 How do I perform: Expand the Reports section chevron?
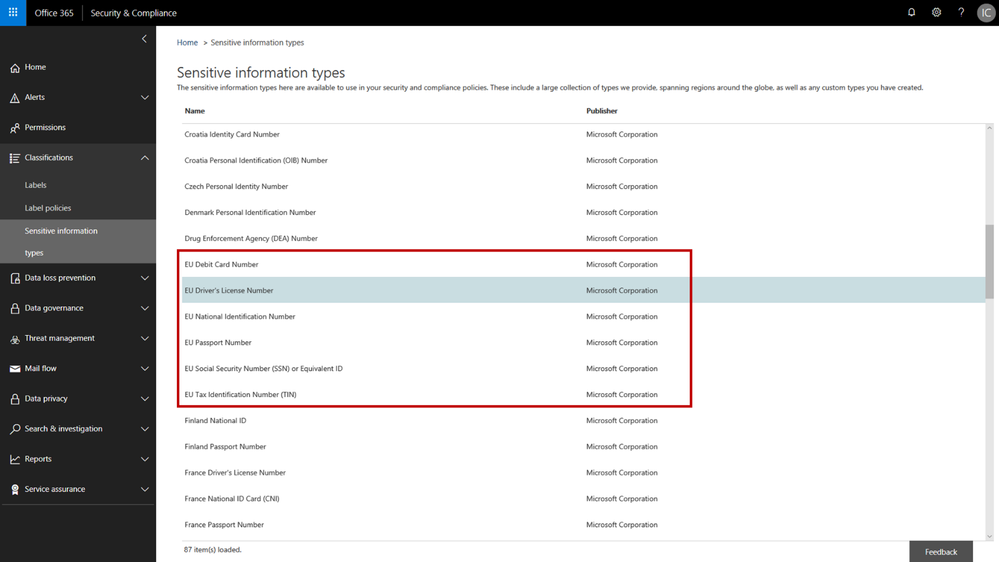pyautogui.click(x=145, y=459)
